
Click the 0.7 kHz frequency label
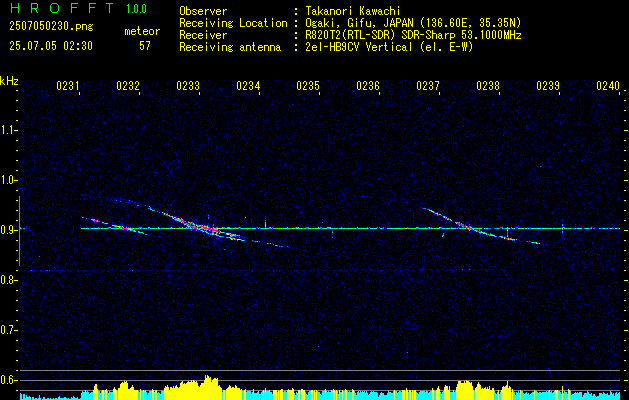pos(8,330)
